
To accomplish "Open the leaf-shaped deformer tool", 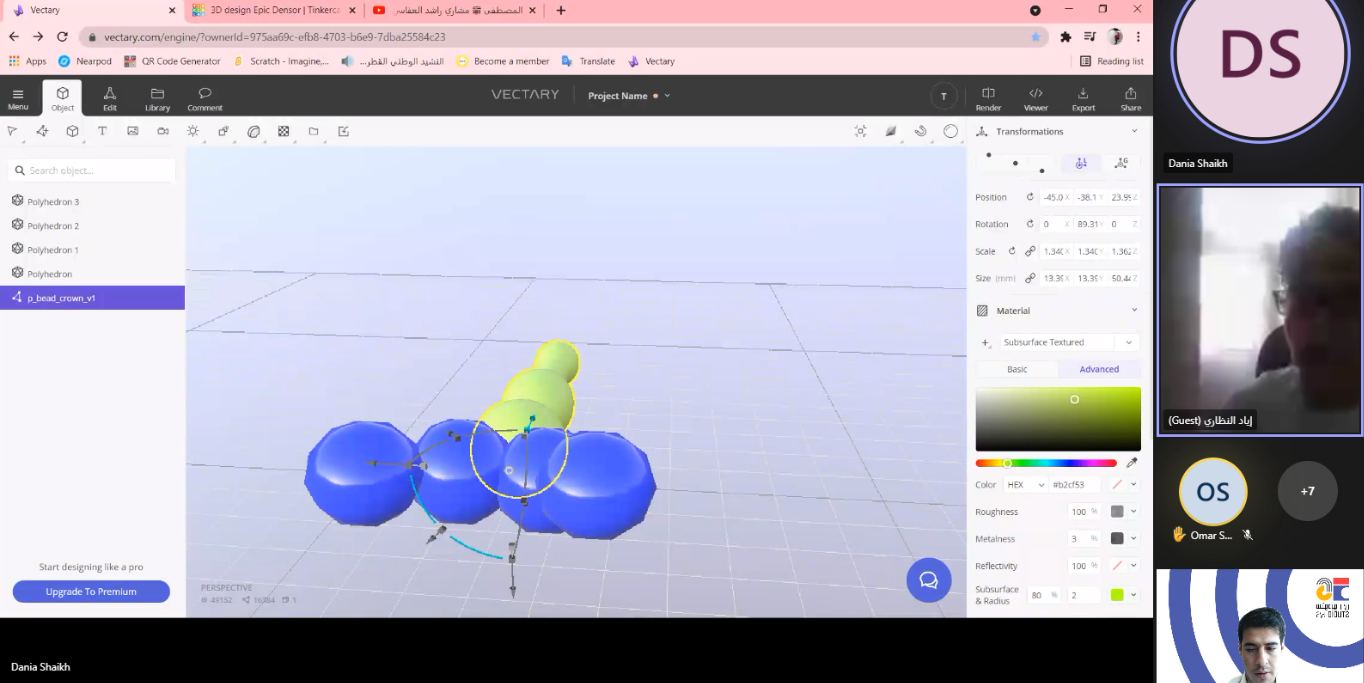I will (x=253, y=131).
